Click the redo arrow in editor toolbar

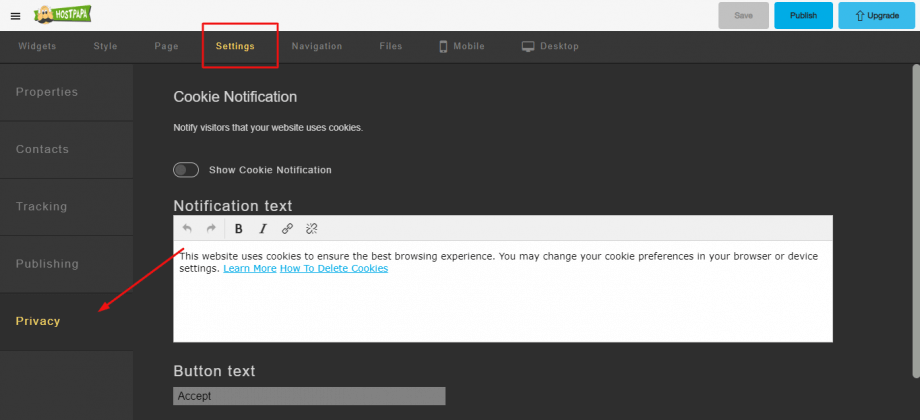pos(211,229)
